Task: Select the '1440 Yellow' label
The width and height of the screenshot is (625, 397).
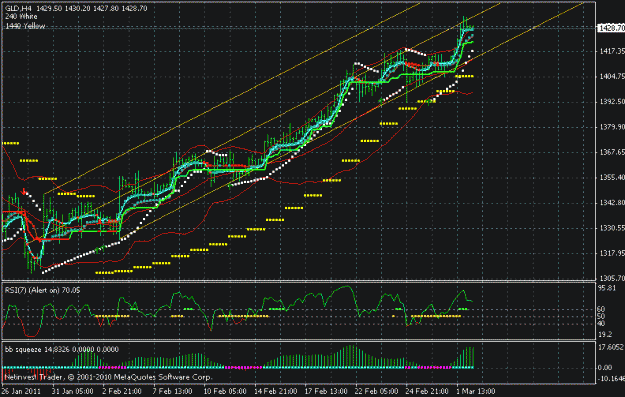Action: [25, 26]
